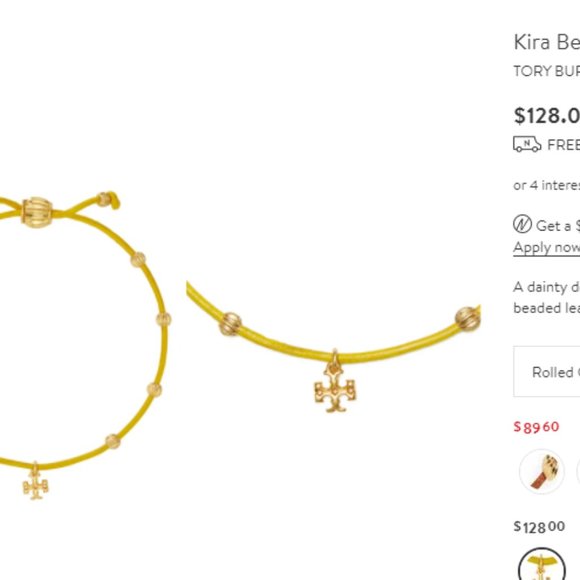Click the dainty beaded leather description
The height and width of the screenshot is (580, 580).
547,297
